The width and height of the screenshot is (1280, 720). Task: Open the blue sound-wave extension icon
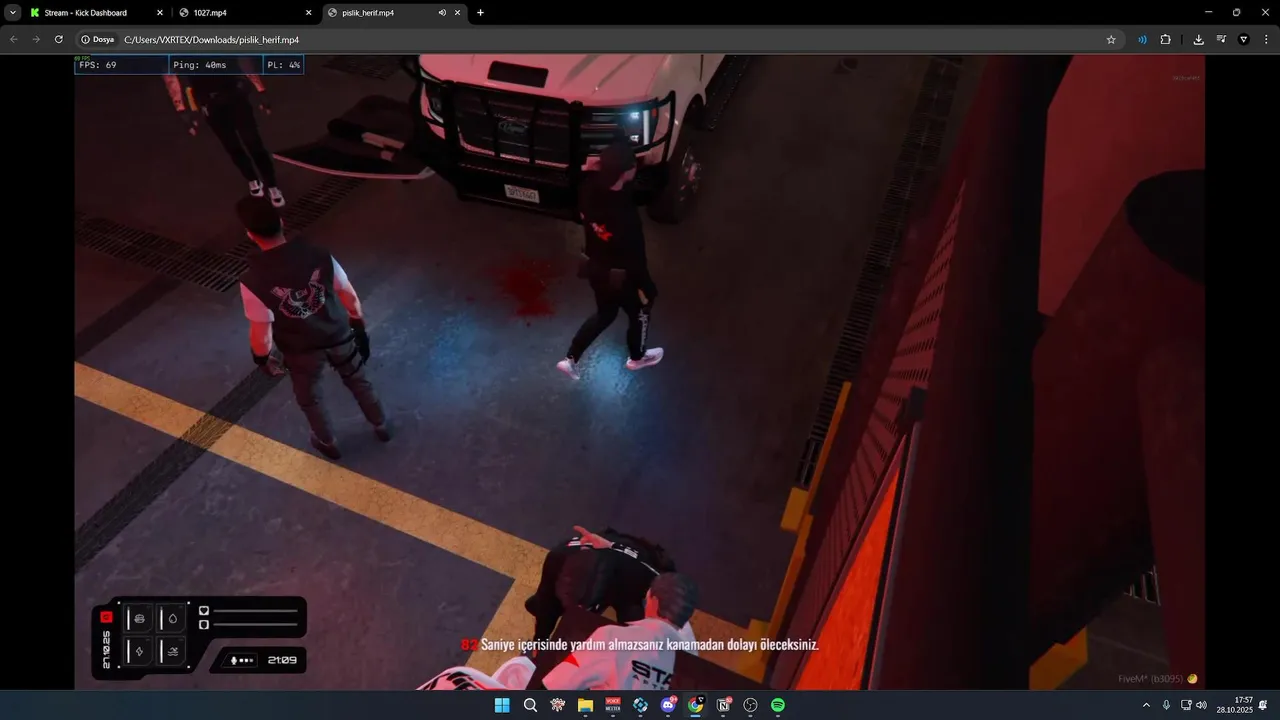click(1142, 39)
